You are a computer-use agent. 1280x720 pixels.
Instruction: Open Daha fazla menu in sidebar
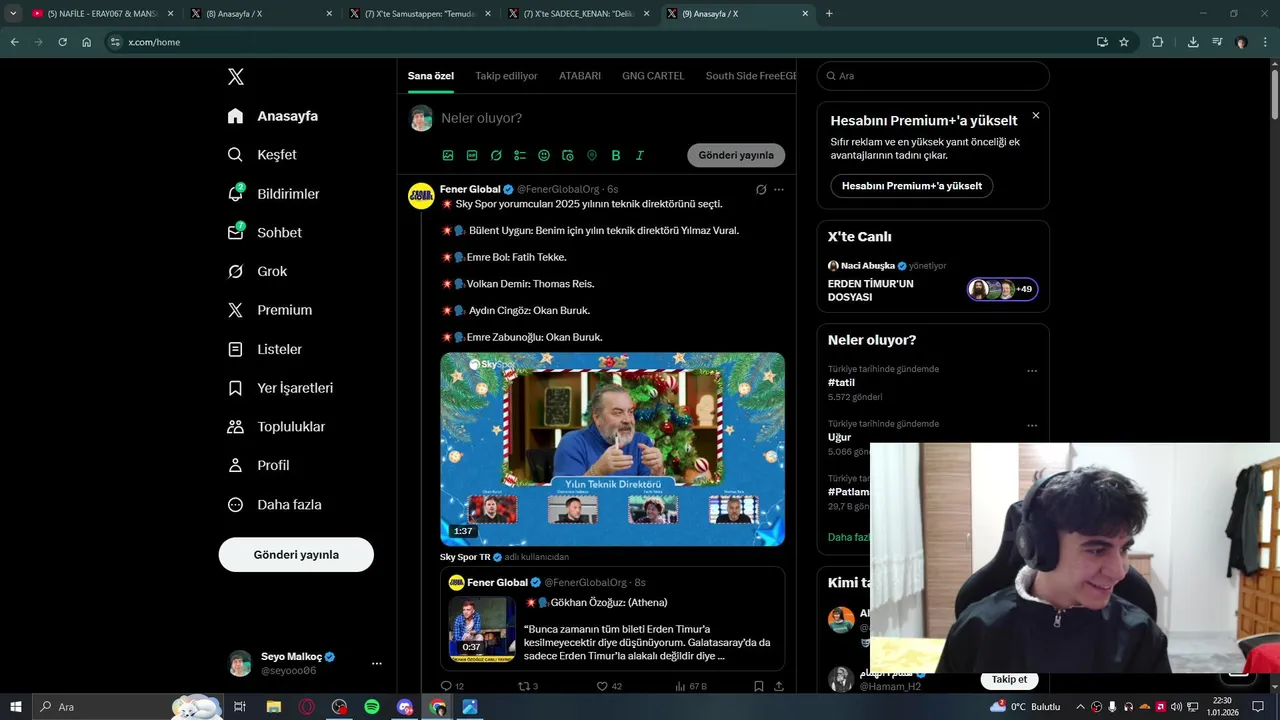point(274,504)
